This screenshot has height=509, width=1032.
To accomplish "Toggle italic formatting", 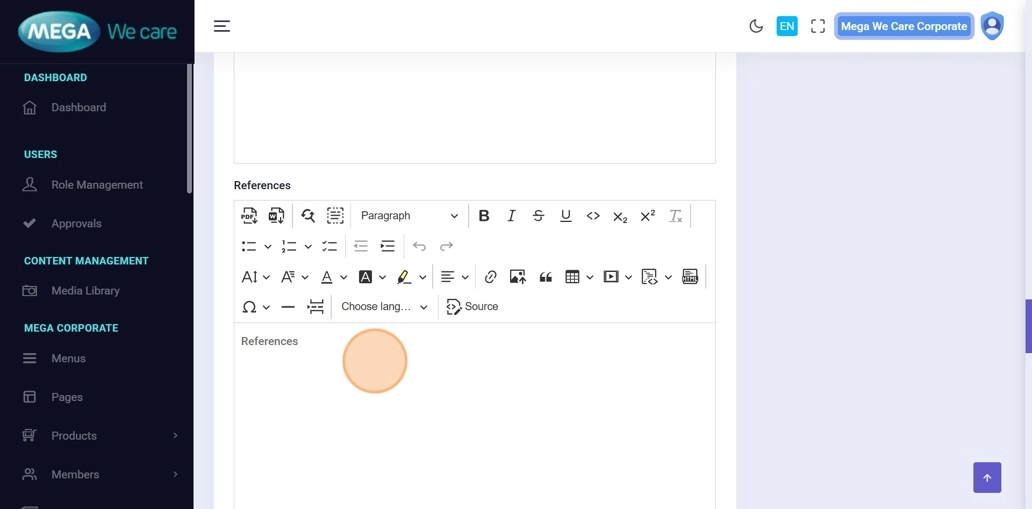I will tap(511, 216).
